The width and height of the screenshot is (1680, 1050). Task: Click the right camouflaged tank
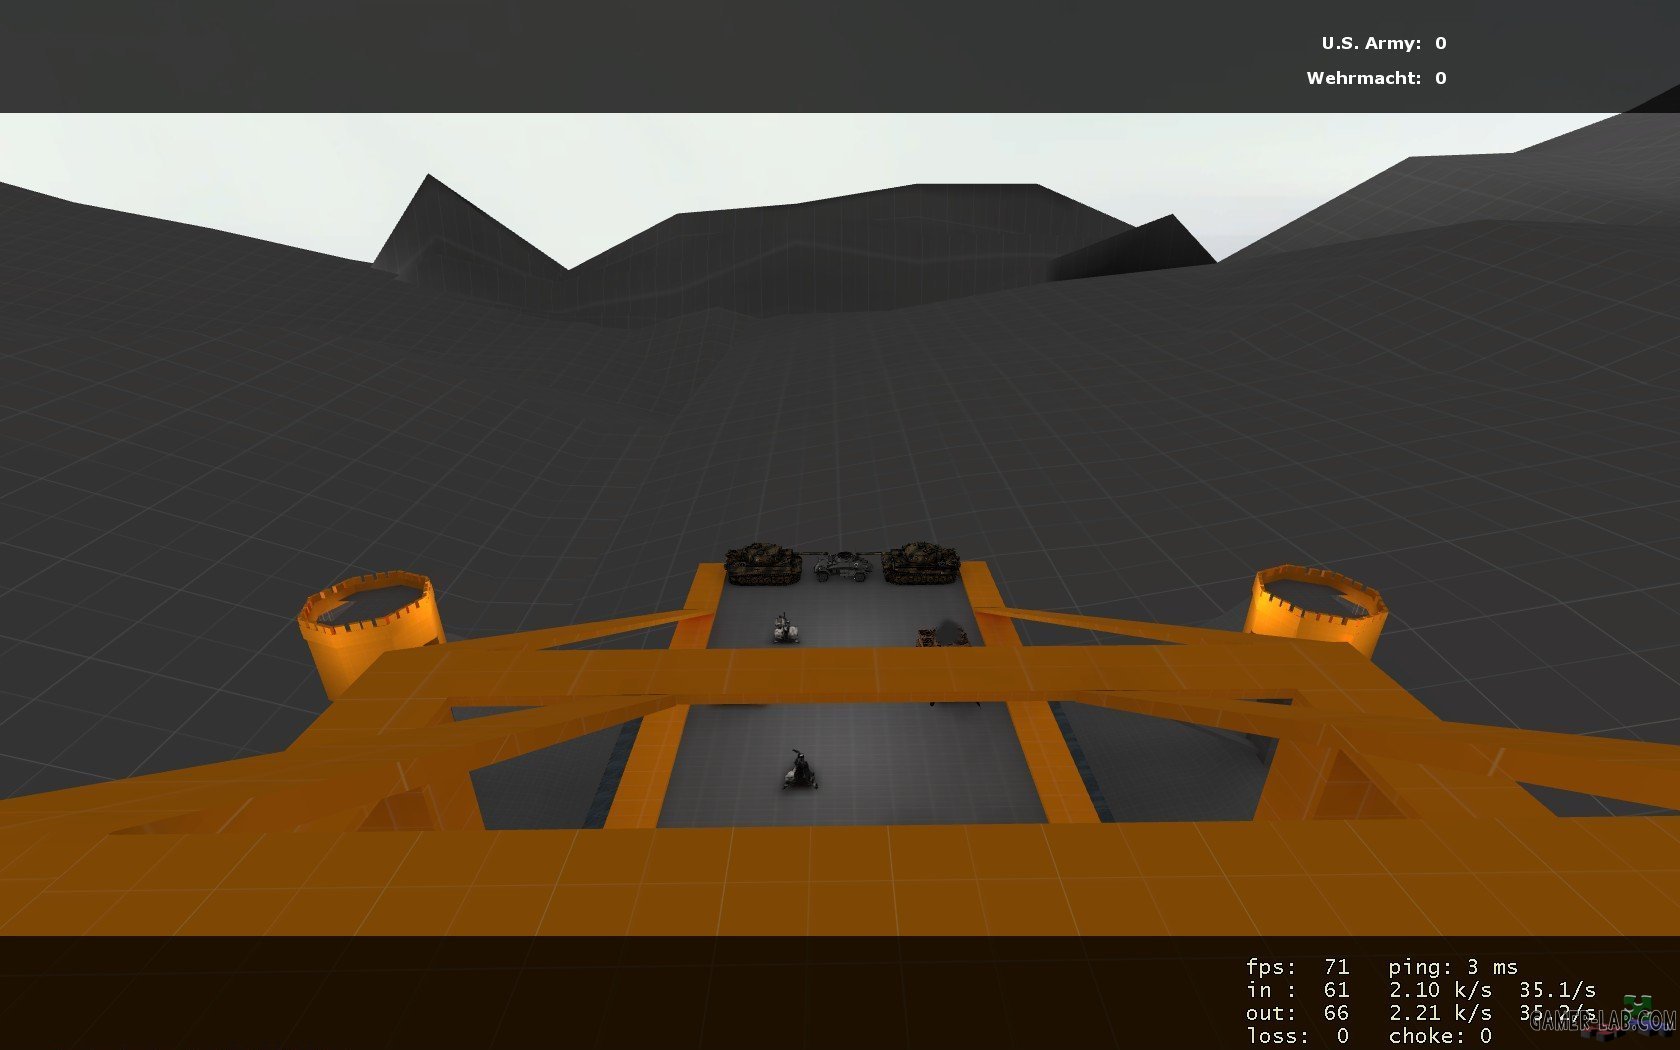pos(920,563)
